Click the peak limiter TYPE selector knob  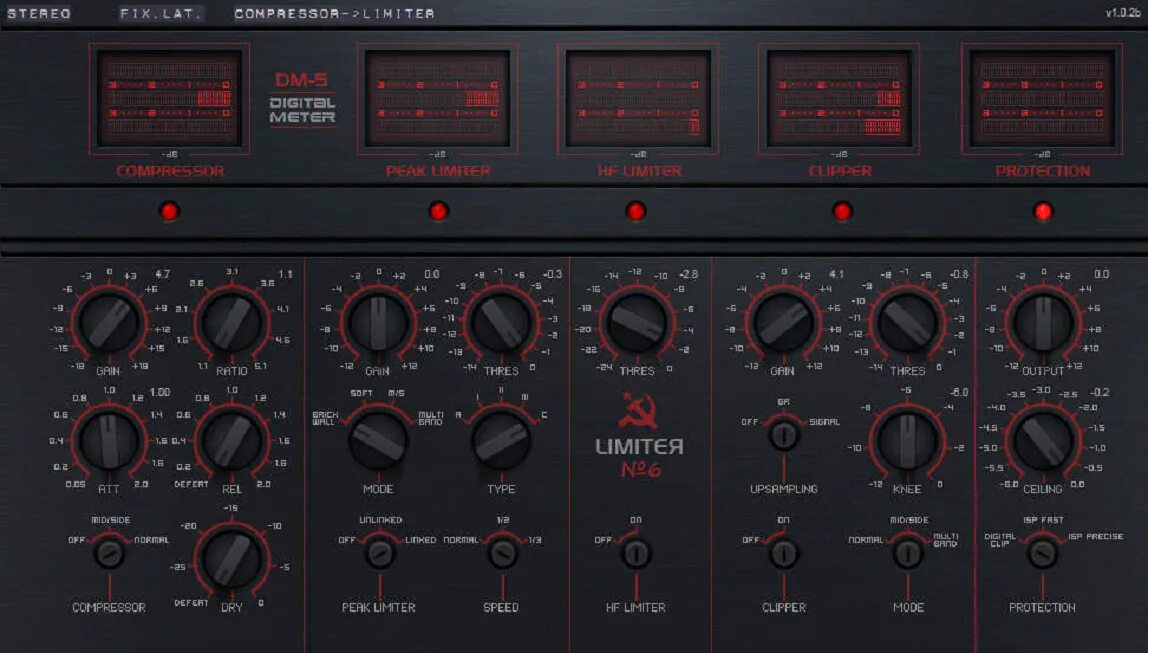501,440
